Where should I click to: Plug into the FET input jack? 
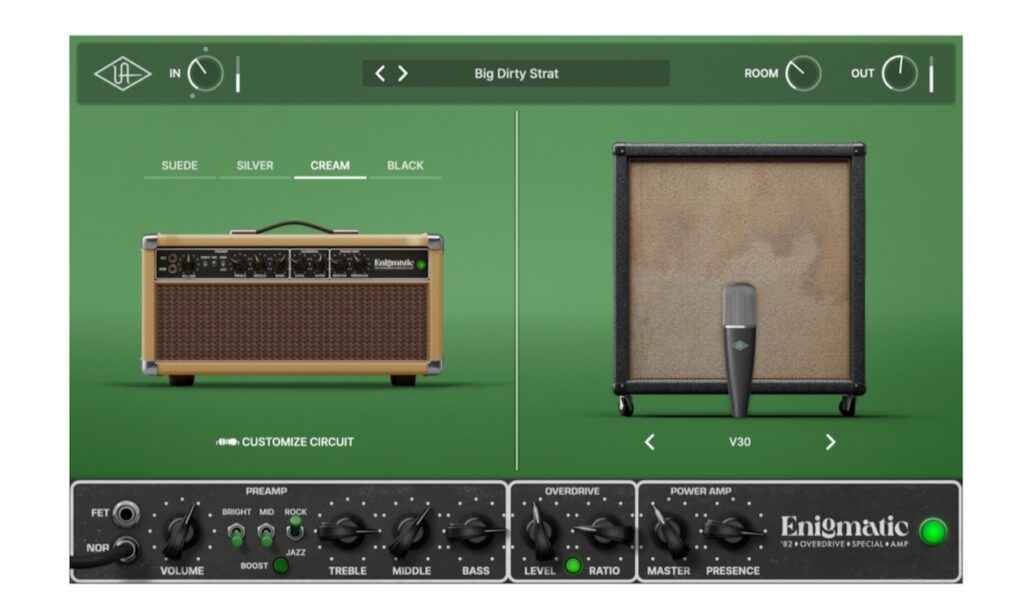126,514
